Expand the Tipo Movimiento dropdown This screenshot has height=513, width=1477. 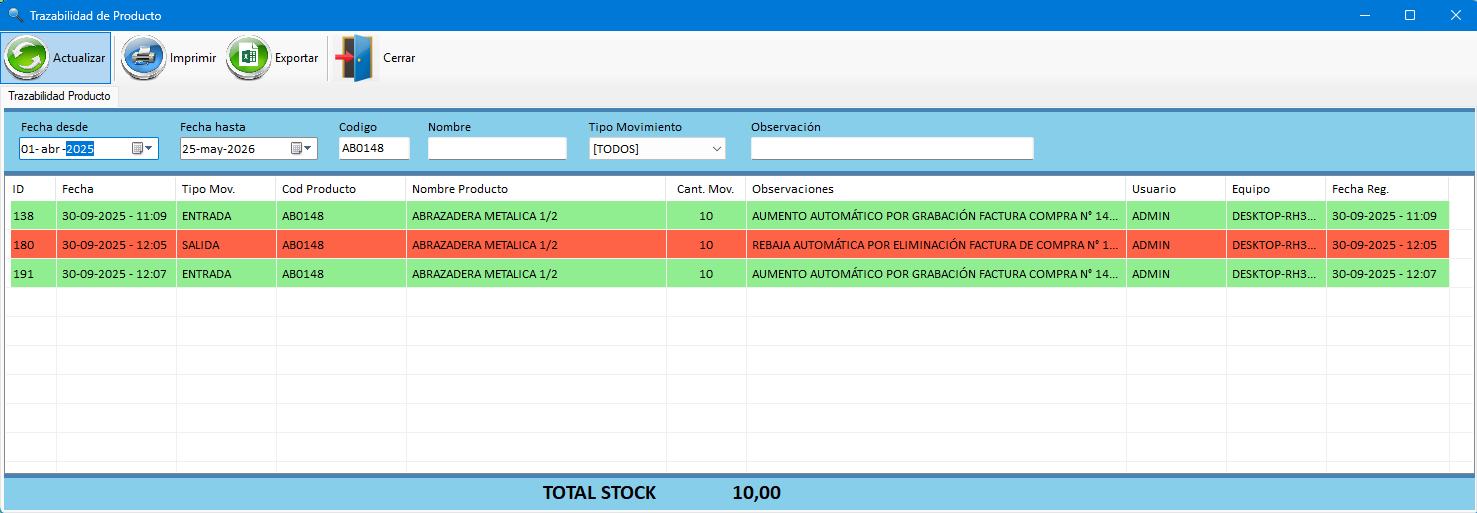[x=716, y=149]
